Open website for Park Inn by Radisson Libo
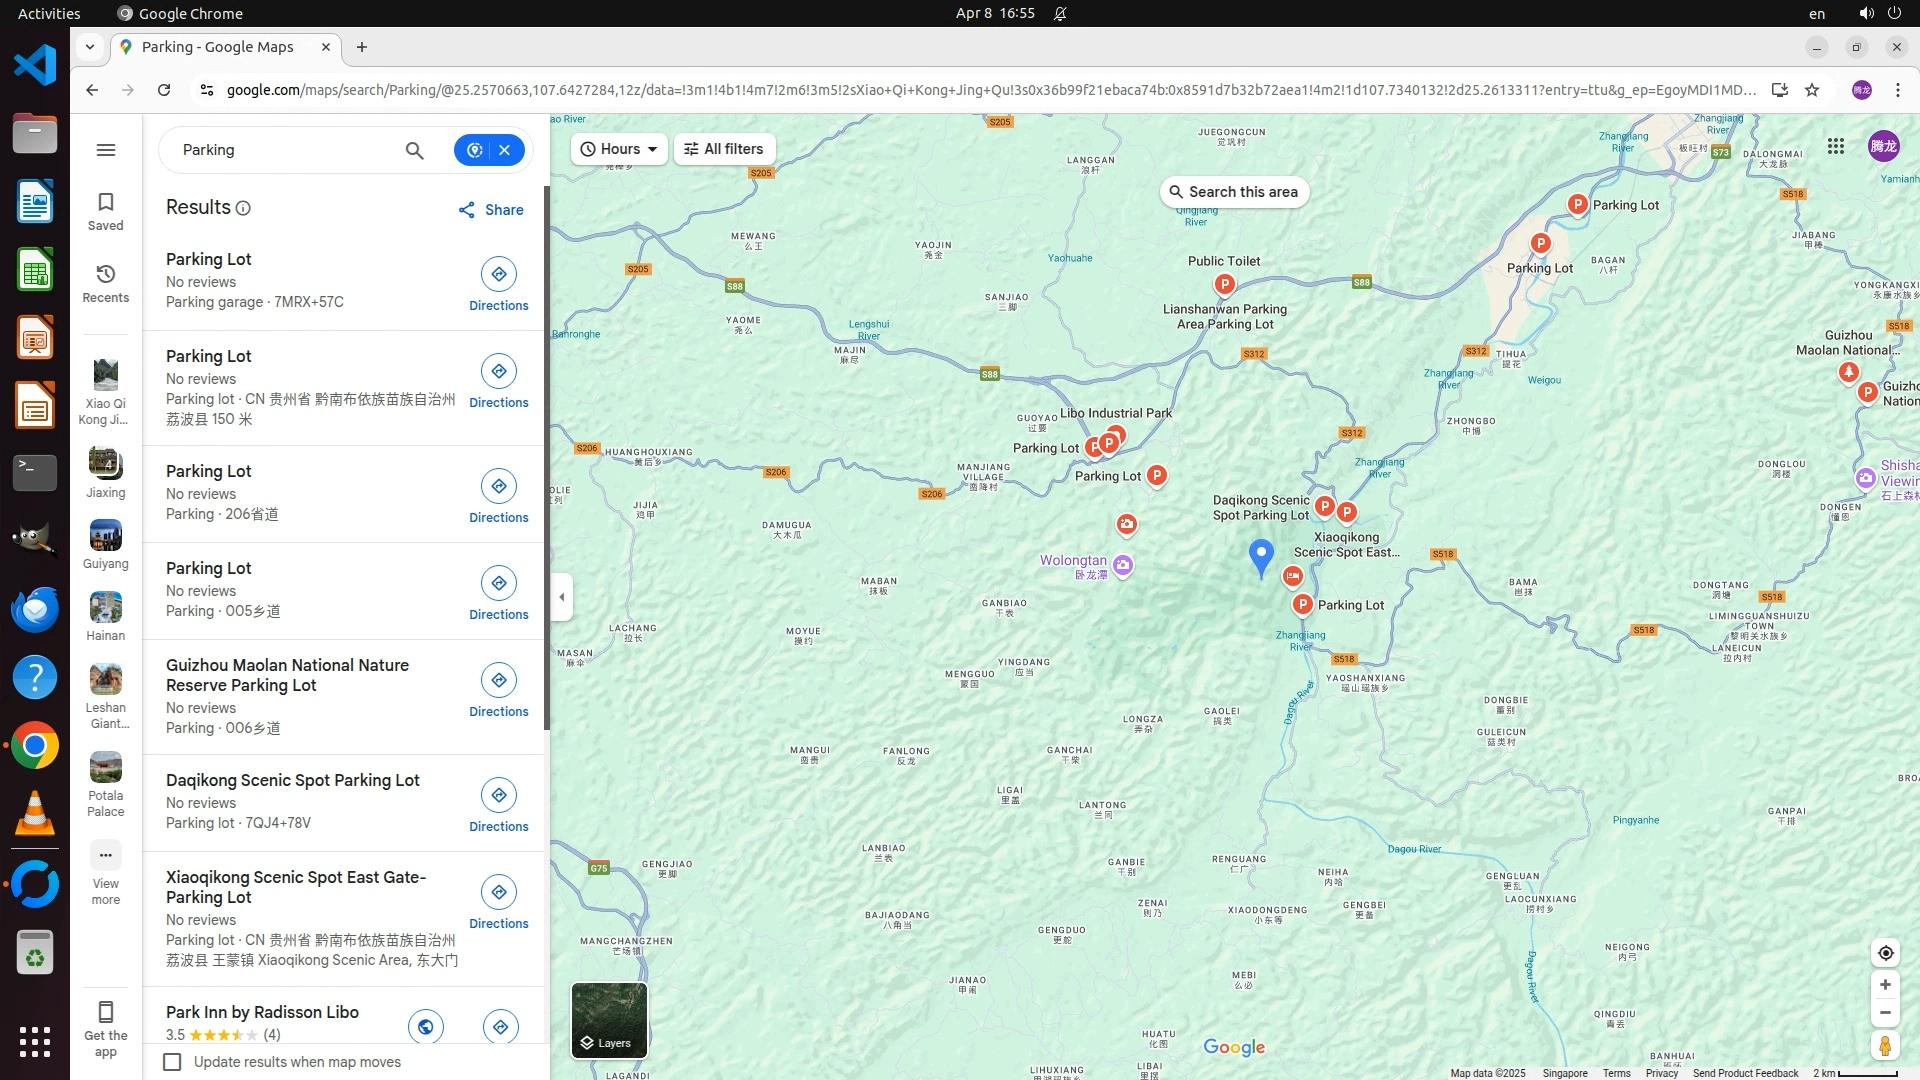 (426, 1026)
